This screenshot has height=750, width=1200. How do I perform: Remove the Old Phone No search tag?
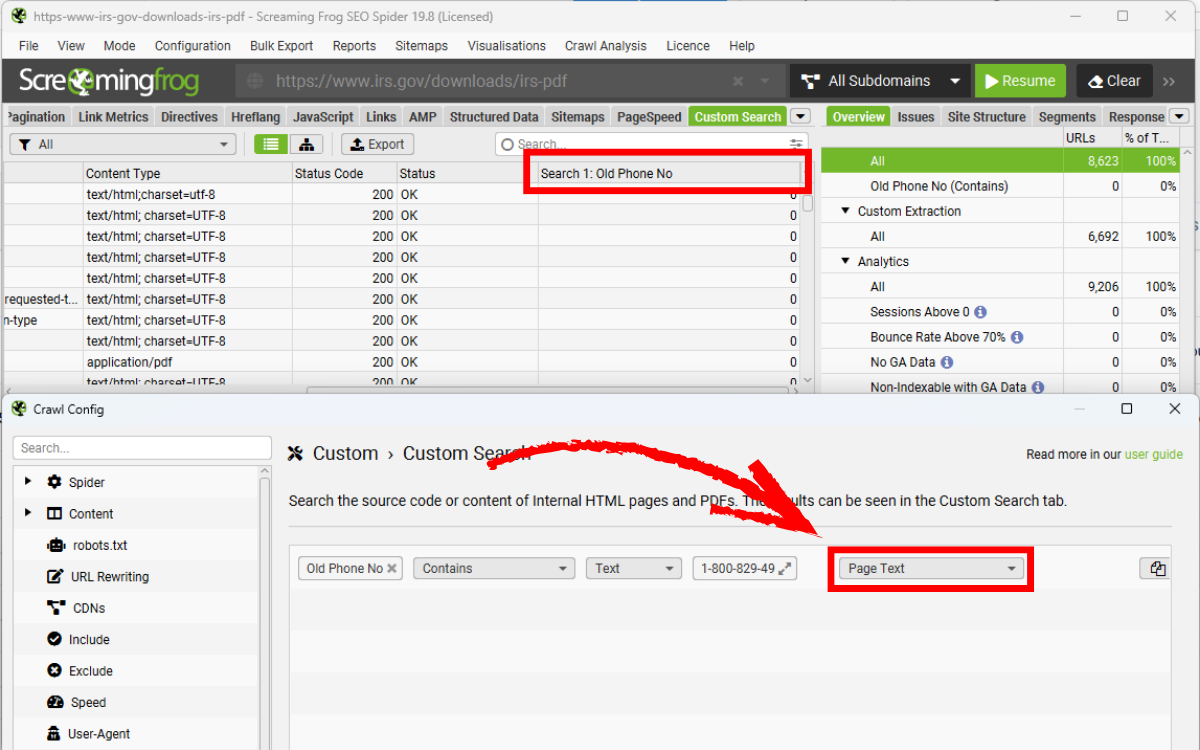[390, 567]
